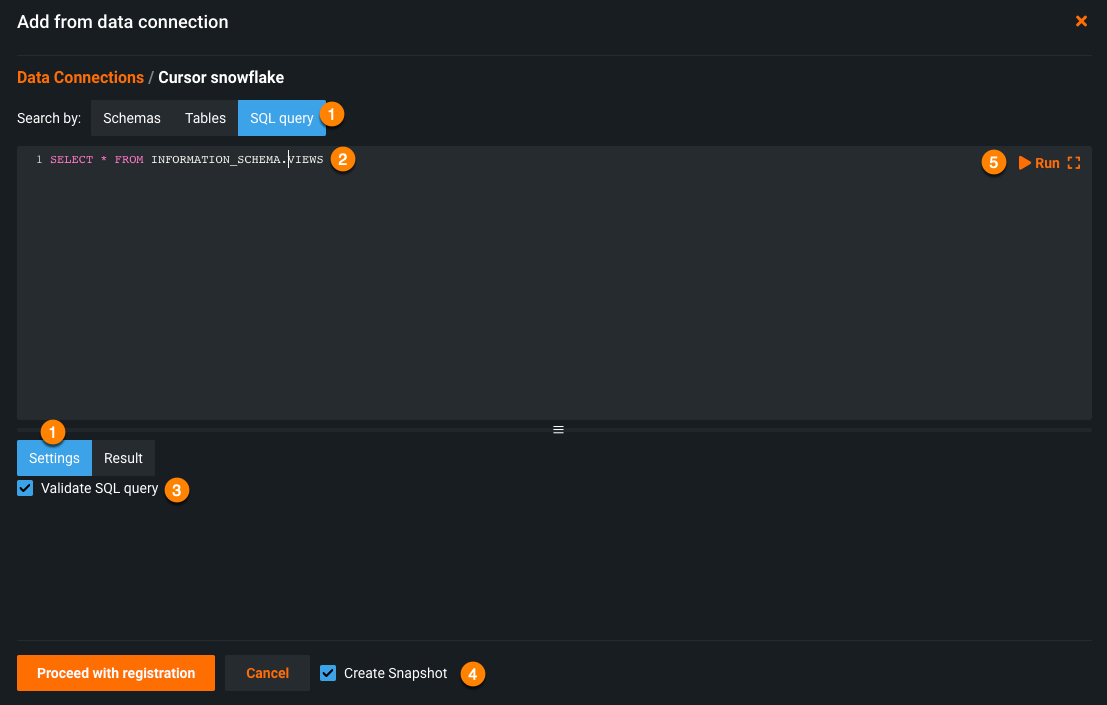Switch search mode to Schemas
Screen dimensions: 1107x705
point(132,118)
